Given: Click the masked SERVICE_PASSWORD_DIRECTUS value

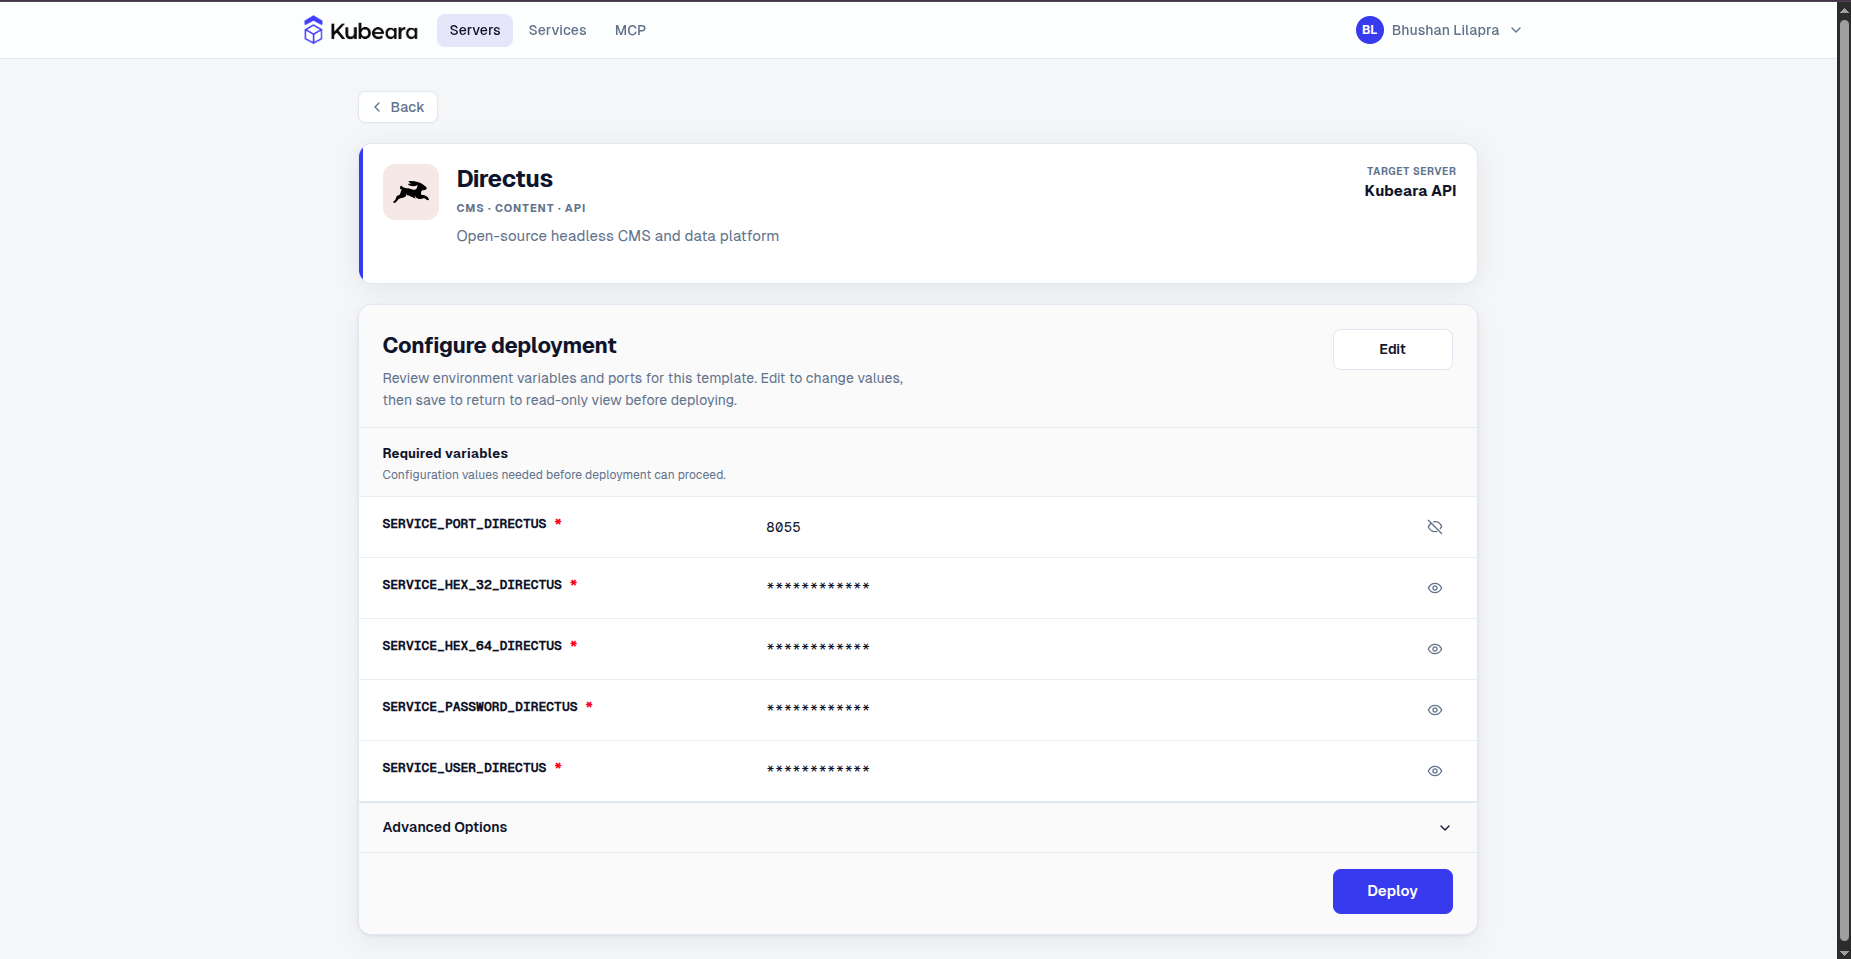Looking at the screenshot, I should 818,709.
